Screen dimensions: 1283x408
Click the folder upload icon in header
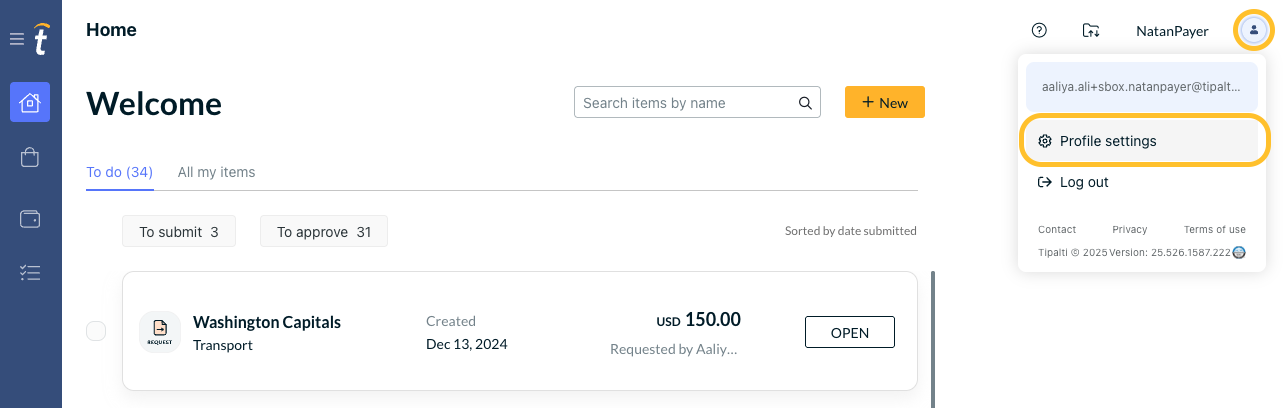(1091, 31)
